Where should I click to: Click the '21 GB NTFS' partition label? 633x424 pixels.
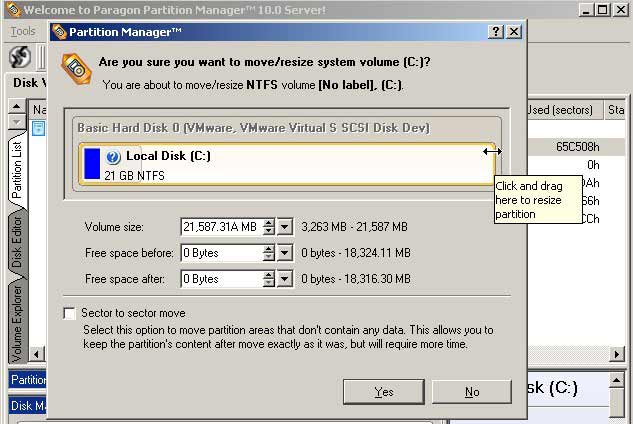click(134, 176)
